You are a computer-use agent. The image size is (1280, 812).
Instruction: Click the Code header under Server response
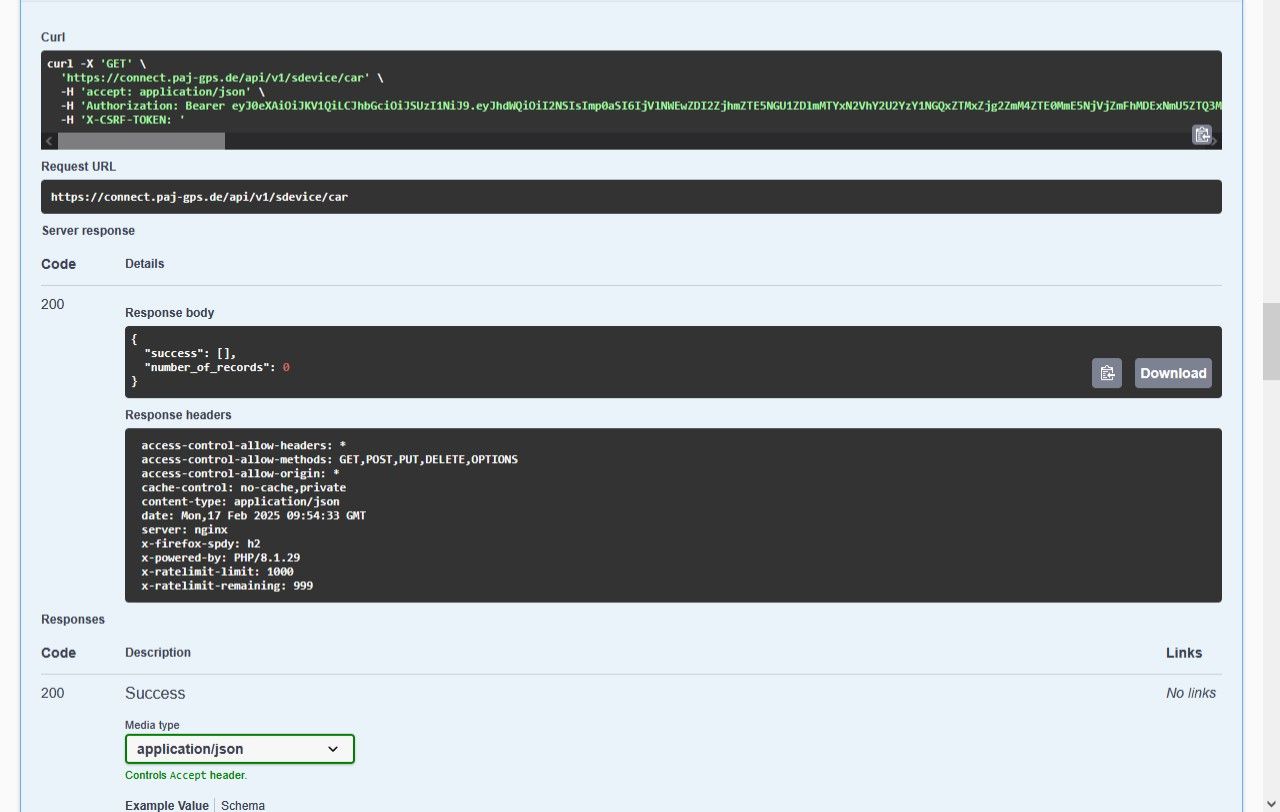[x=59, y=264]
